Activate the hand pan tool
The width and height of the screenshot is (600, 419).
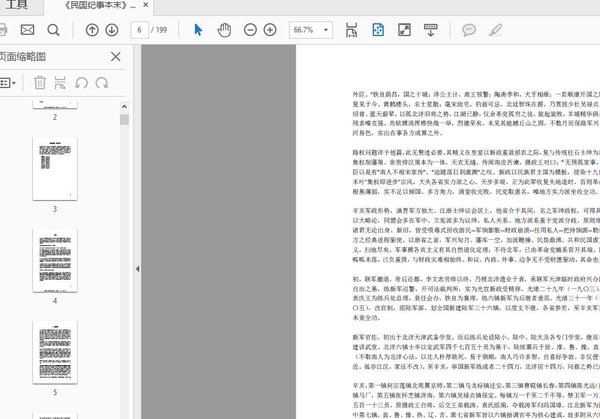click(224, 30)
